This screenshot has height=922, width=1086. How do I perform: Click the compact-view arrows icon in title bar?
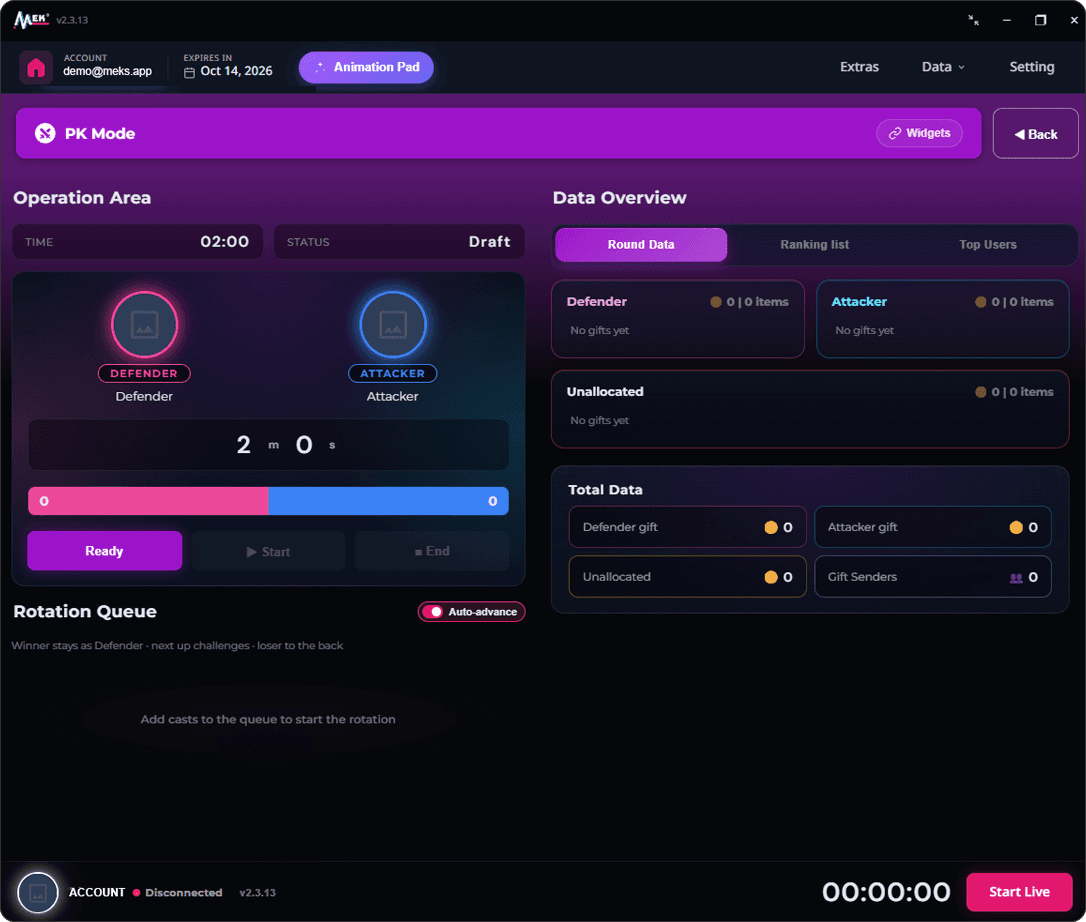point(973,20)
